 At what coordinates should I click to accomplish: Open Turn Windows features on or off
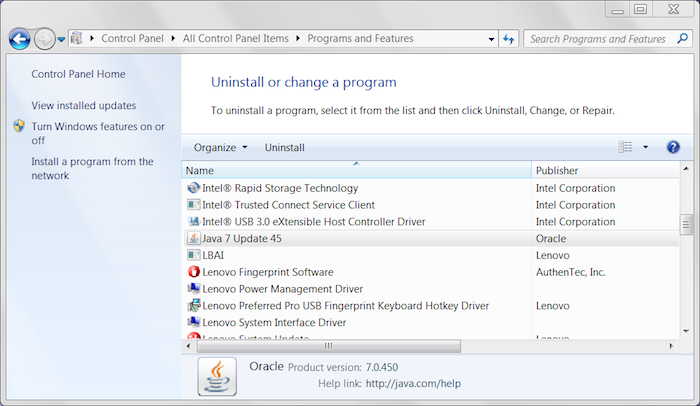pos(98,133)
